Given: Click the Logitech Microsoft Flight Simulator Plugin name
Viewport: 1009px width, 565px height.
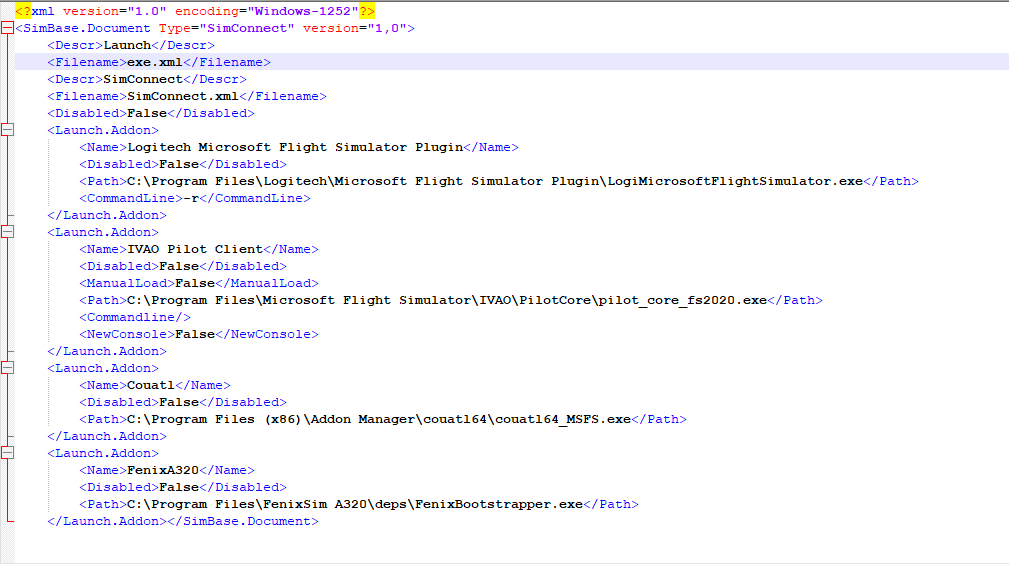Looking at the screenshot, I should [295, 147].
